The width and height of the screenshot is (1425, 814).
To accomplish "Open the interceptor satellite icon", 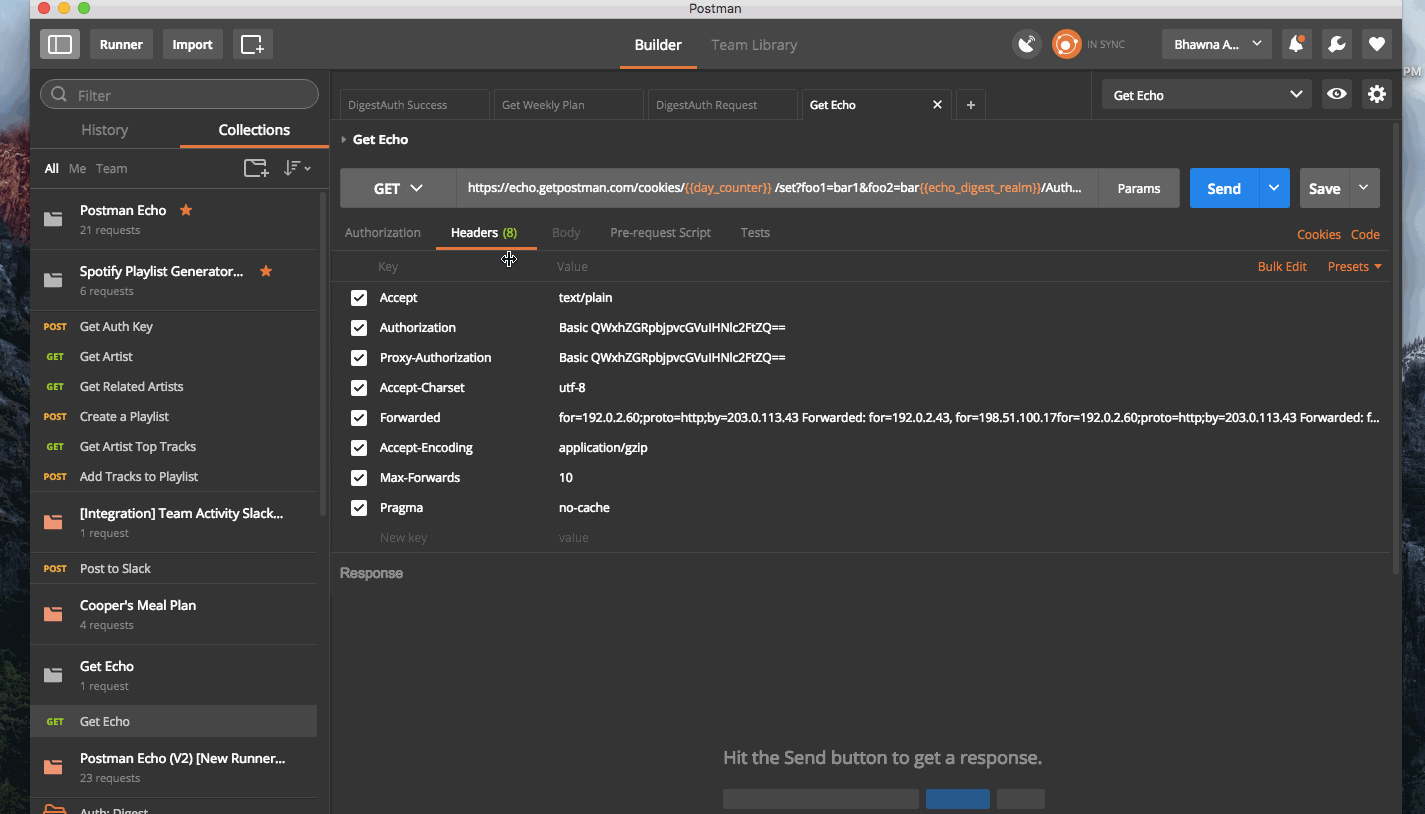I will (1027, 44).
